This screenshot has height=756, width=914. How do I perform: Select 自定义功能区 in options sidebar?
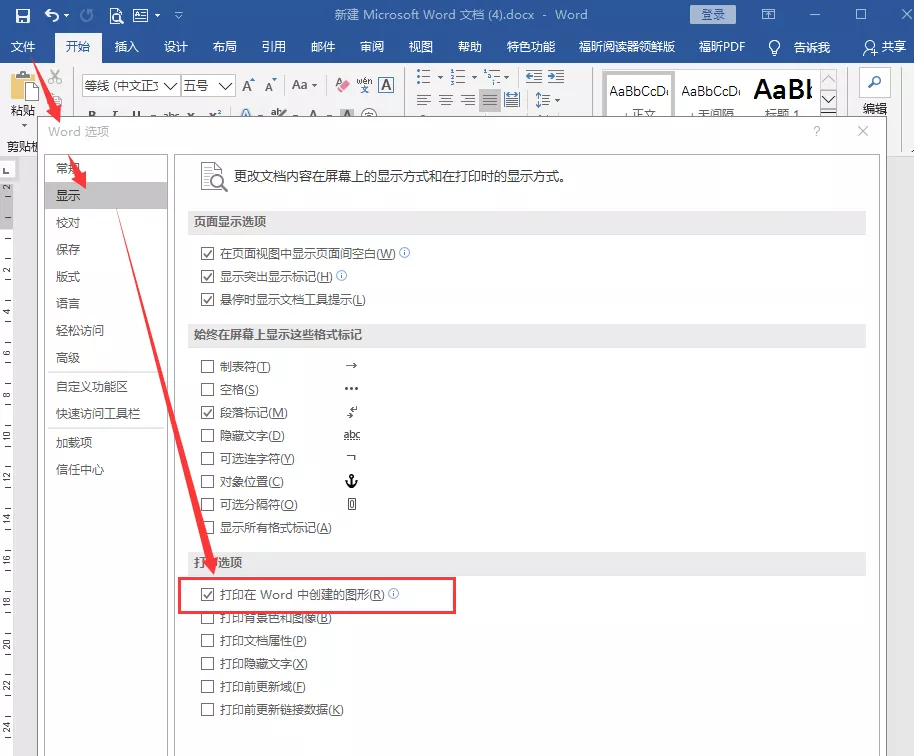pyautogui.click(x=106, y=386)
